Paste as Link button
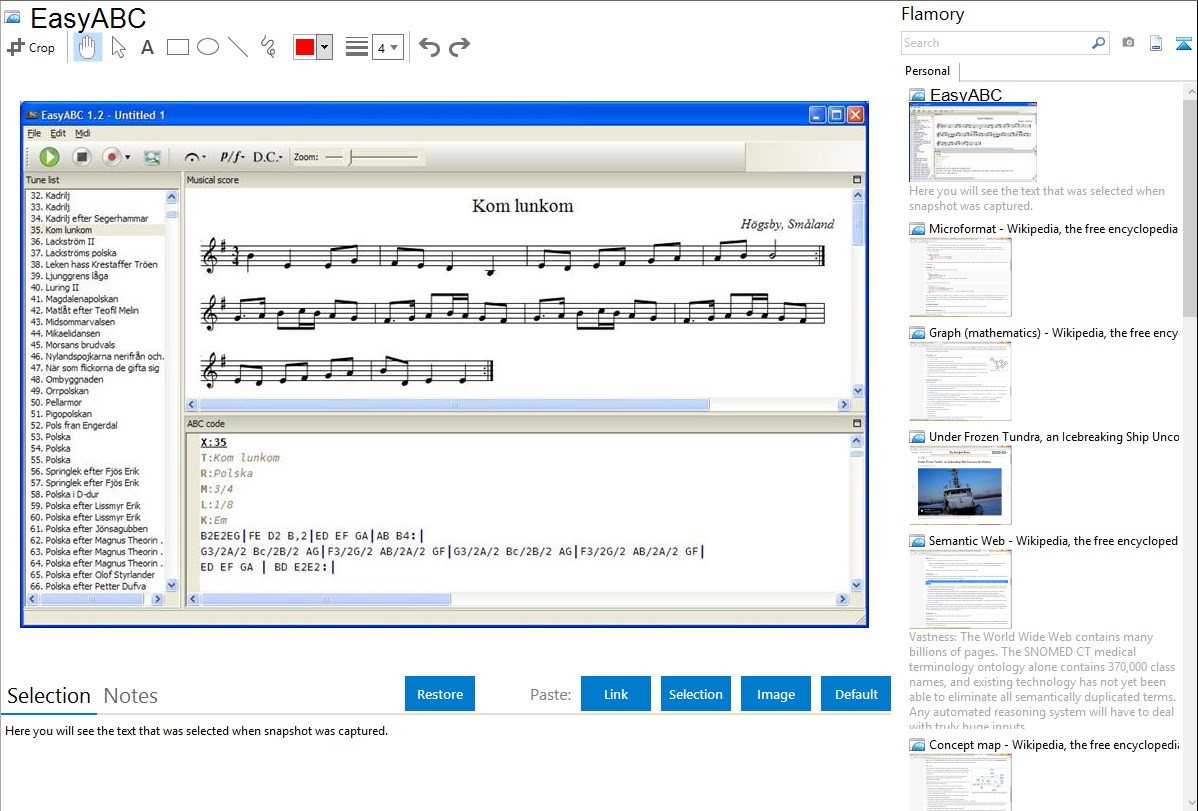Viewport: 1198px width, 811px height. (x=616, y=694)
